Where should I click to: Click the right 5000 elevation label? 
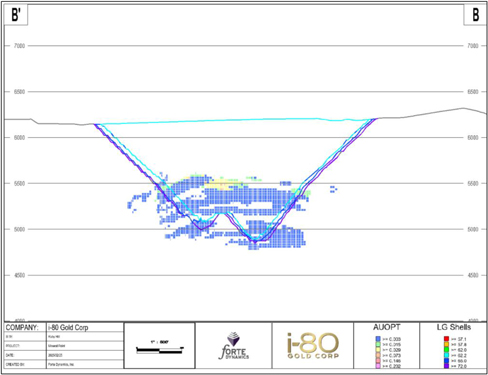coord(473,229)
